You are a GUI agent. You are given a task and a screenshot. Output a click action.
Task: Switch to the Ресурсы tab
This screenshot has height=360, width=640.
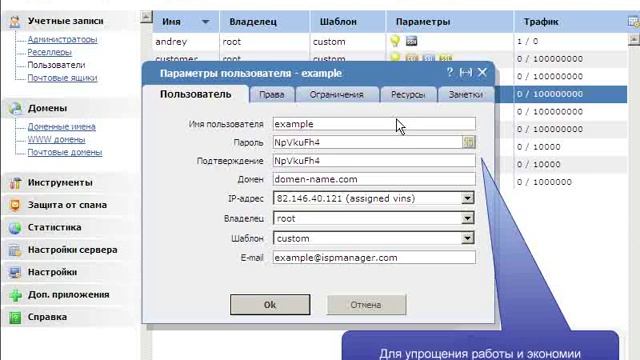pos(408,95)
